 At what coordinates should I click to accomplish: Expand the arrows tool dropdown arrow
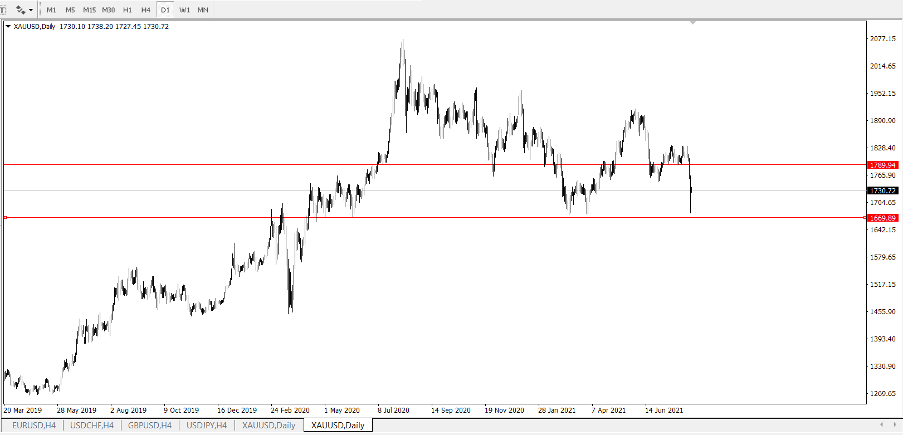[x=31, y=9]
